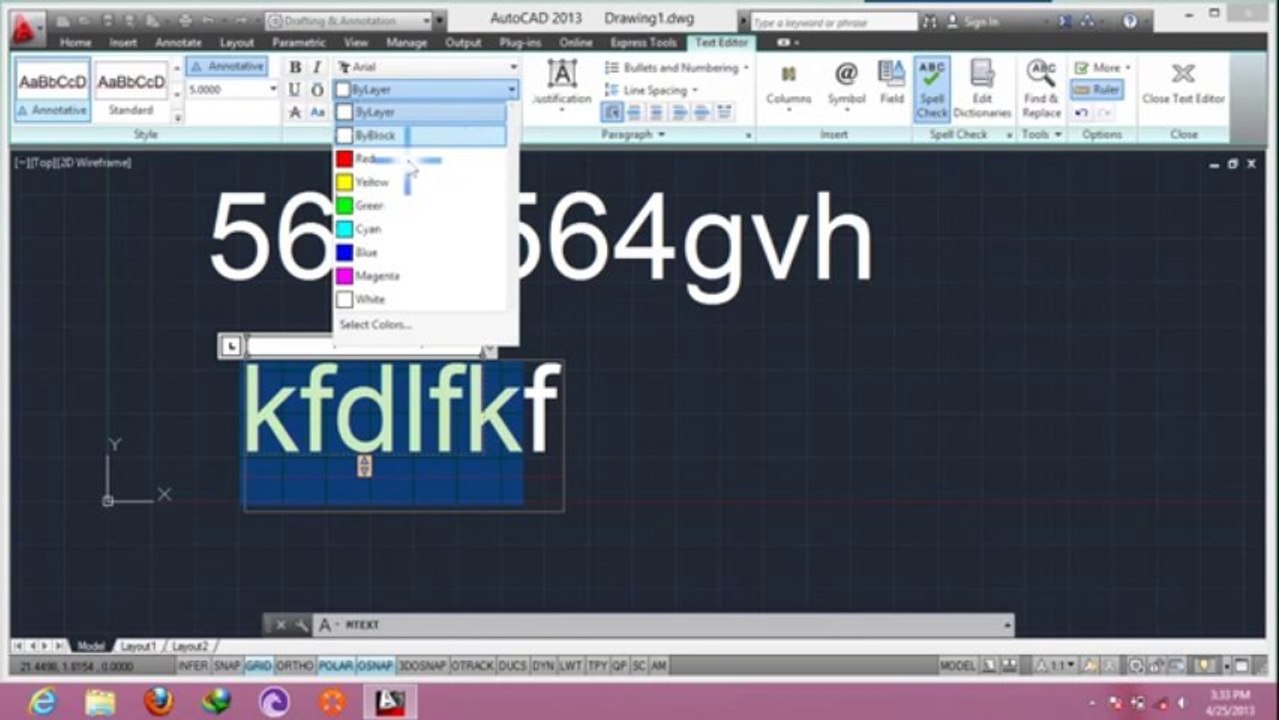Viewport: 1279px width, 720px height.
Task: Toggle ORTHO mode in status bar
Action: pyautogui.click(x=295, y=665)
